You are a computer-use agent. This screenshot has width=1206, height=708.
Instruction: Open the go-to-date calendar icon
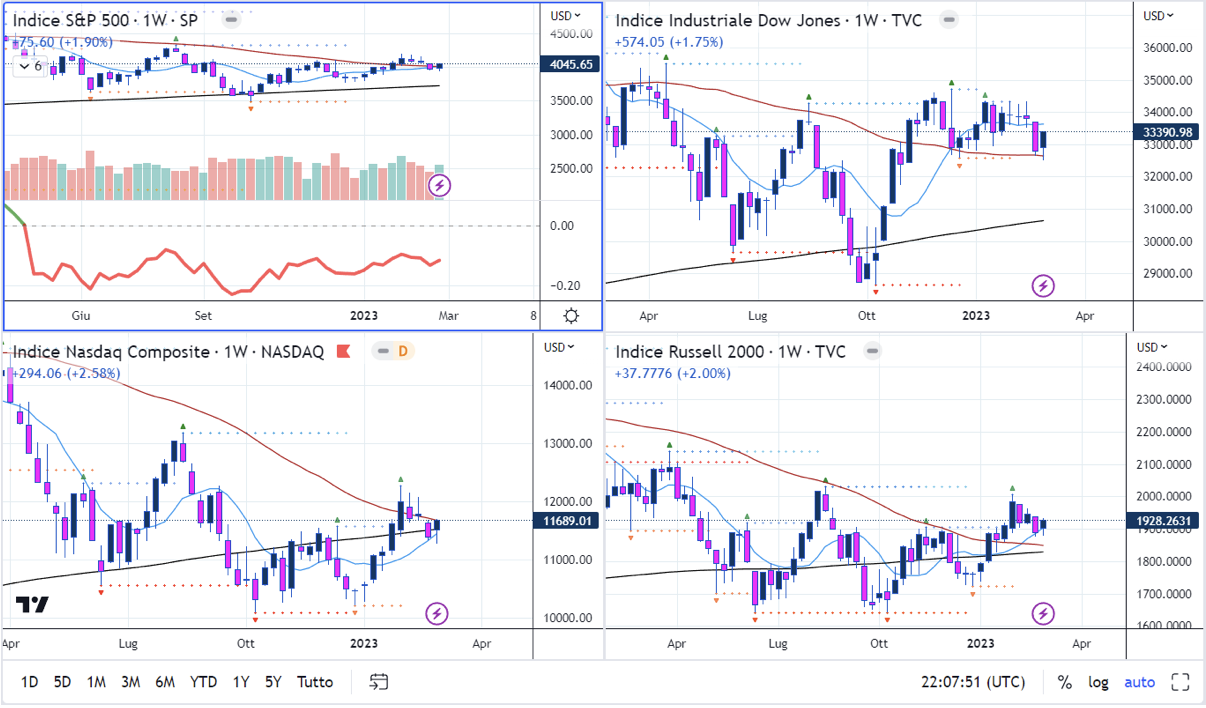point(378,682)
